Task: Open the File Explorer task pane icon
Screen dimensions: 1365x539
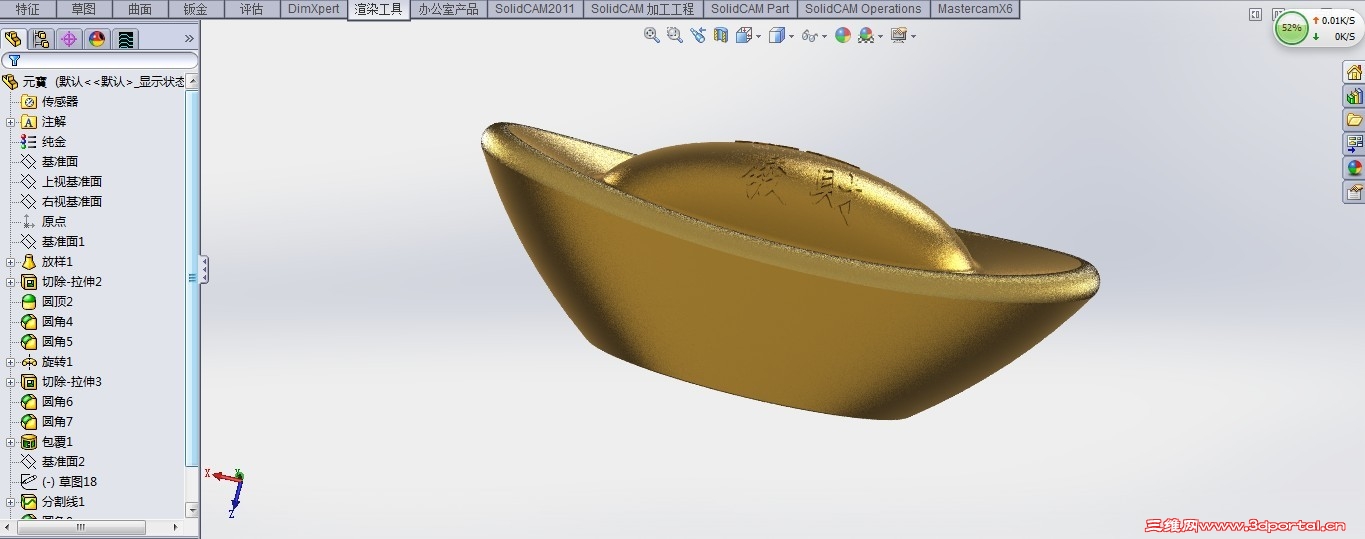Action: (x=1354, y=120)
